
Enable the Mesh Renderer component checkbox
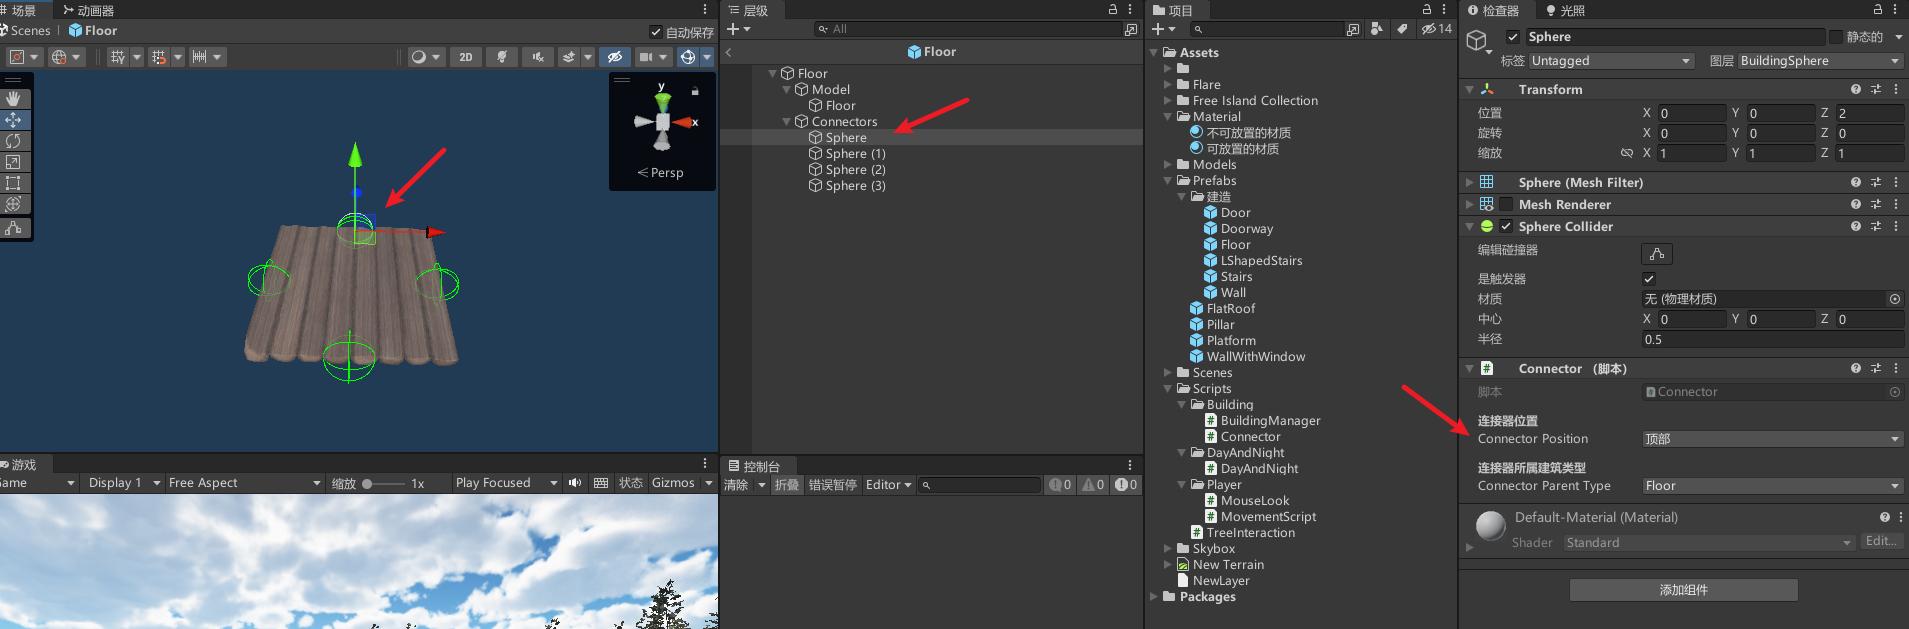click(1506, 205)
